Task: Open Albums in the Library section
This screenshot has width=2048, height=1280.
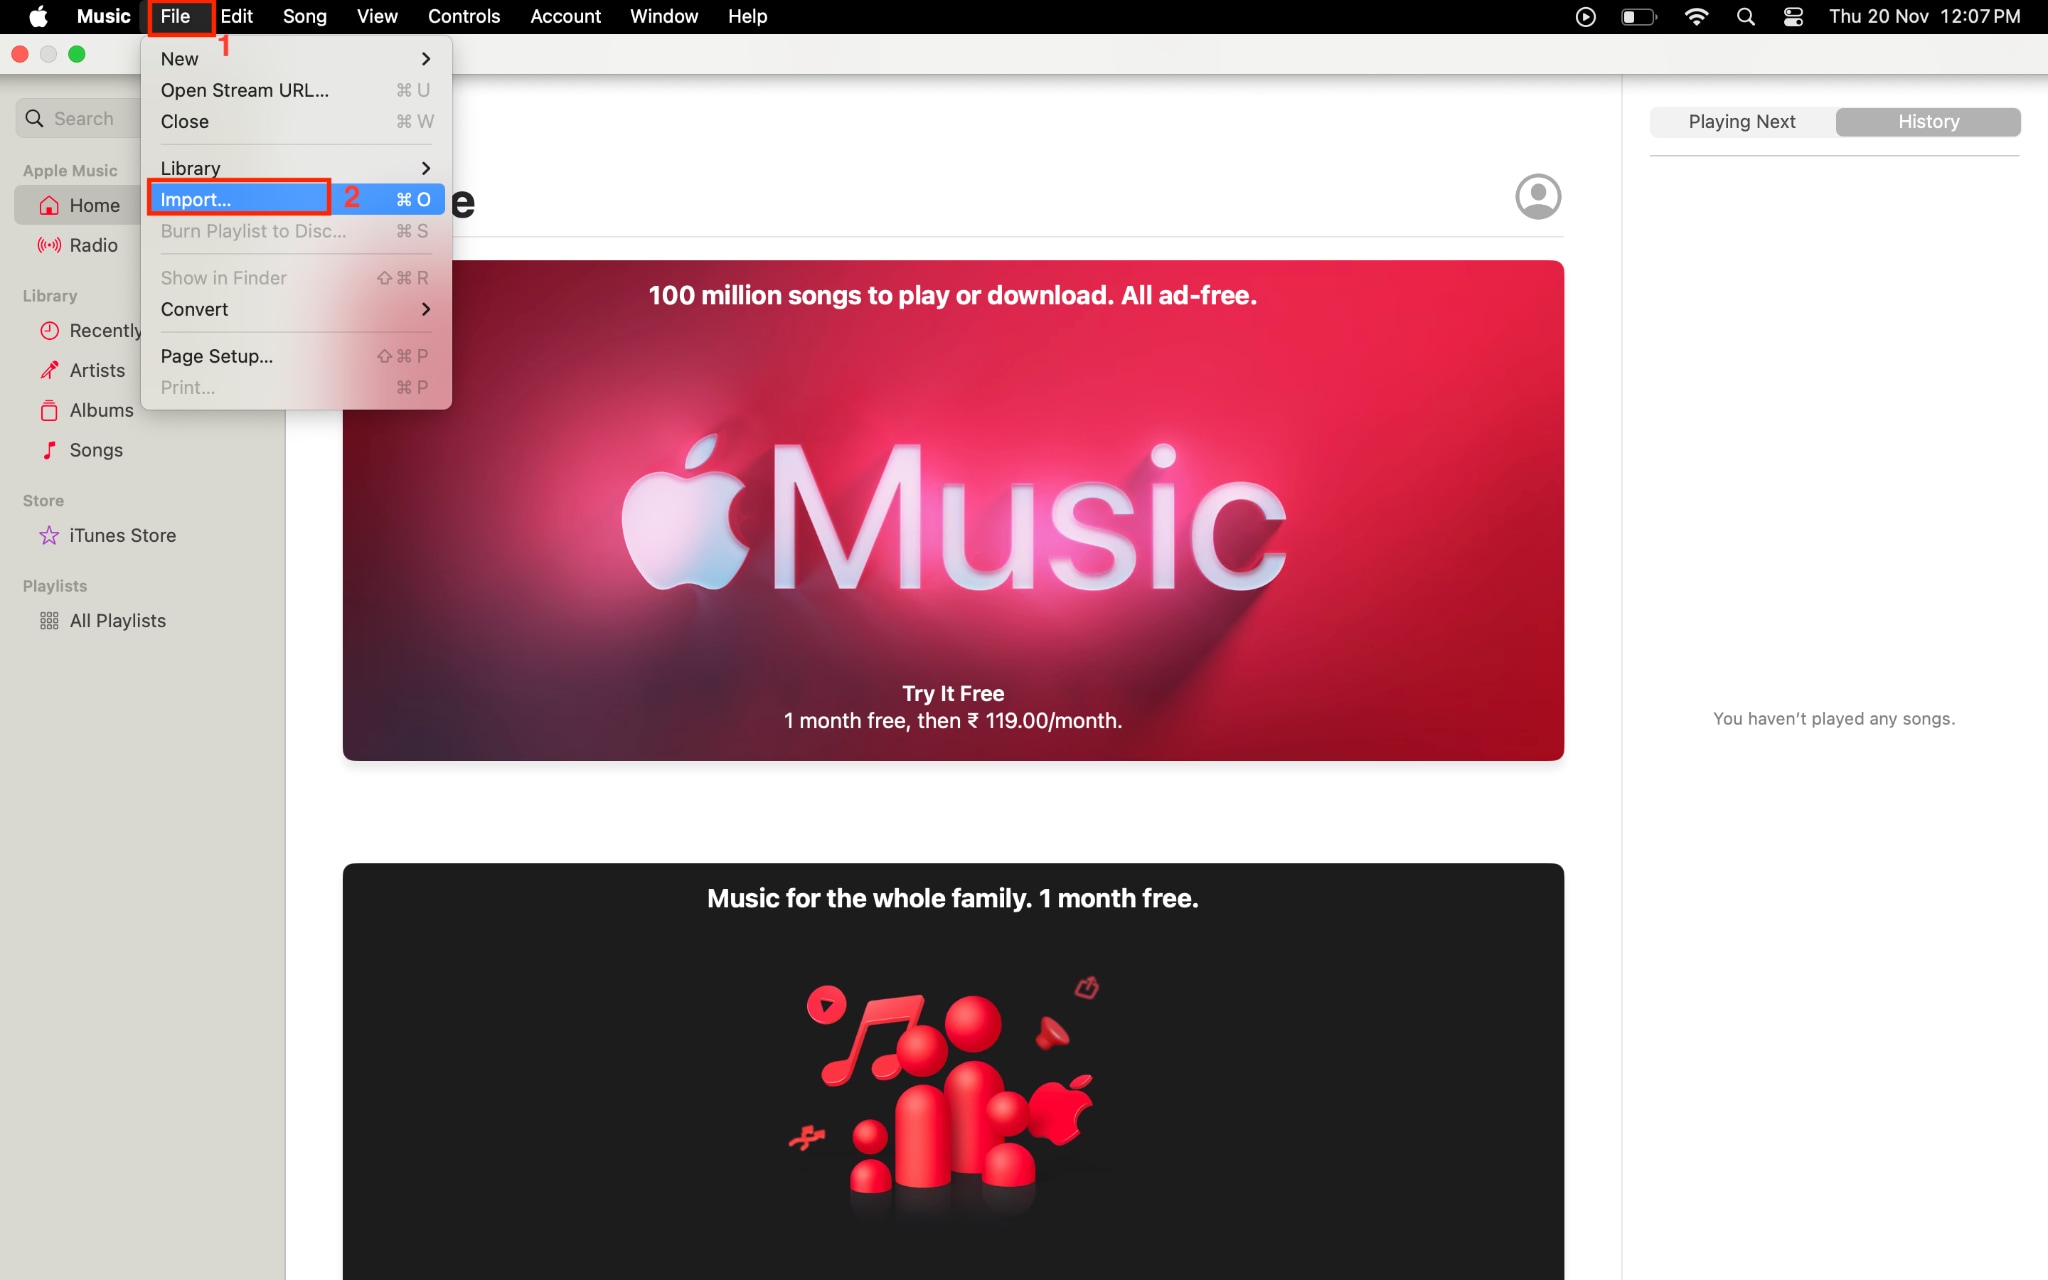Action: point(101,410)
